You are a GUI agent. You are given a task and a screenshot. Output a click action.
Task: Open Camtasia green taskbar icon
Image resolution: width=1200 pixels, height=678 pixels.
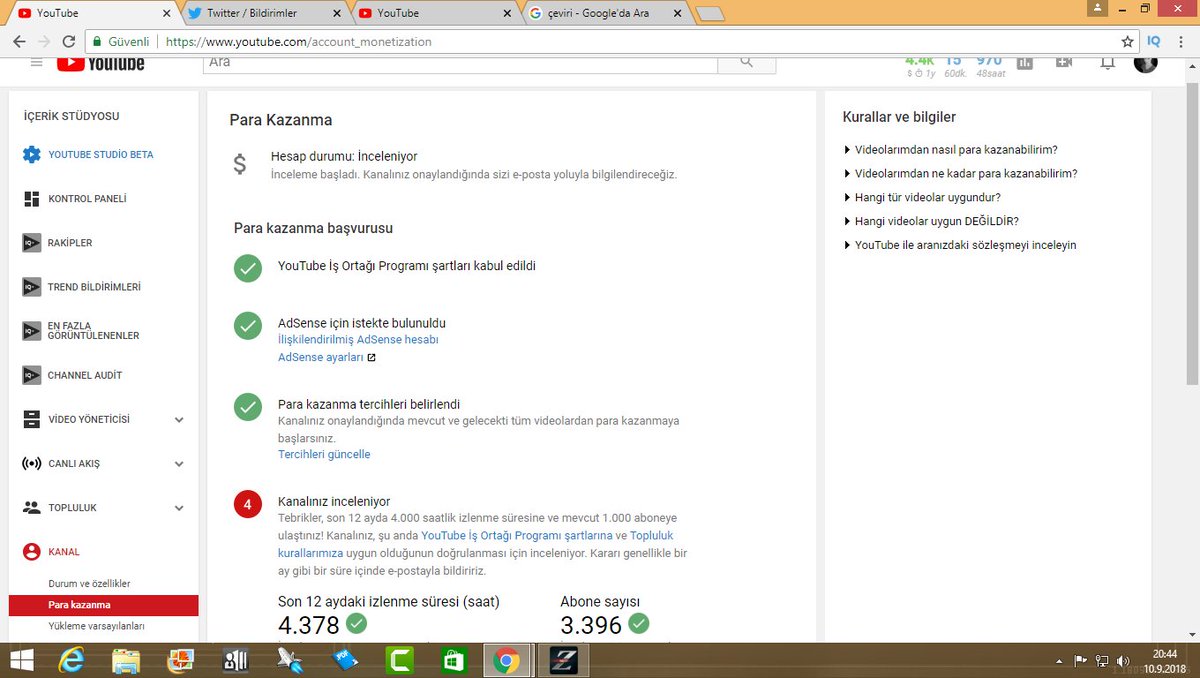point(399,660)
